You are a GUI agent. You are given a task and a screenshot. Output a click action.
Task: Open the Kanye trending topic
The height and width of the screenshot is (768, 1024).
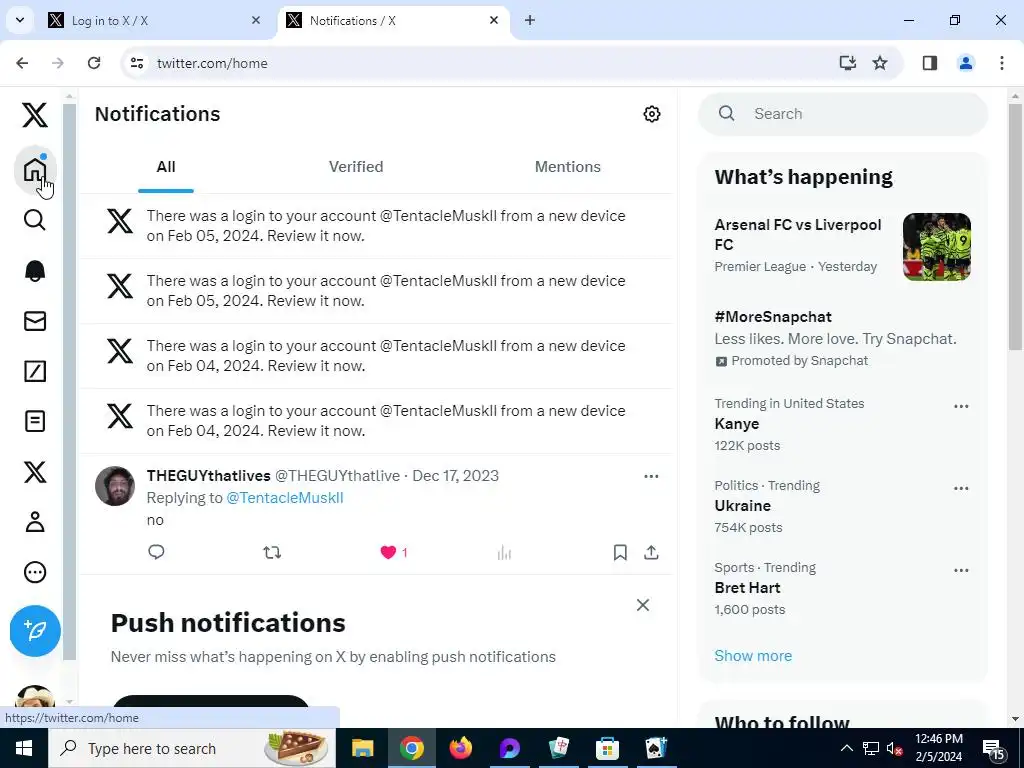pyautogui.click(x=737, y=424)
